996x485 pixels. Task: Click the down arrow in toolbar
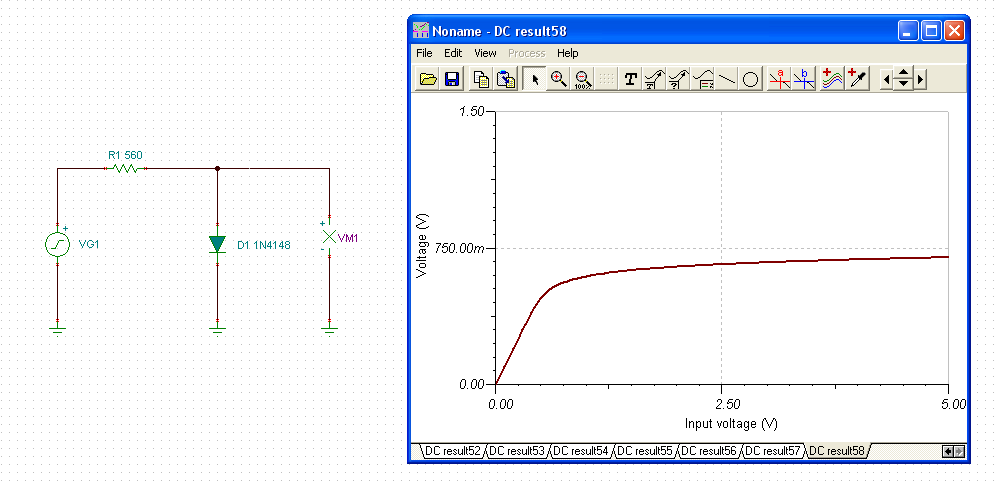tap(903, 84)
